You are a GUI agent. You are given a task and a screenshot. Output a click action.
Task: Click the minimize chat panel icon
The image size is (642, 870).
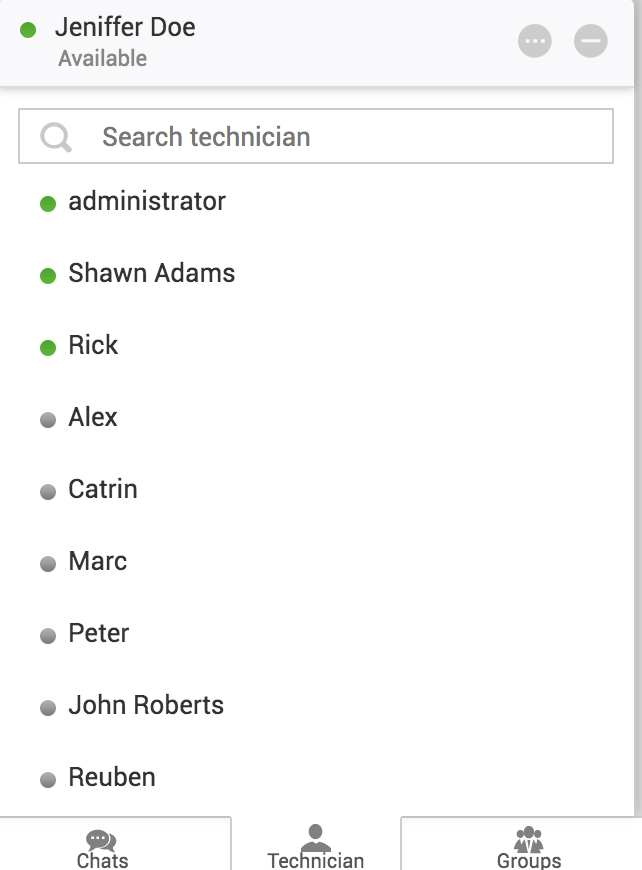coord(590,41)
